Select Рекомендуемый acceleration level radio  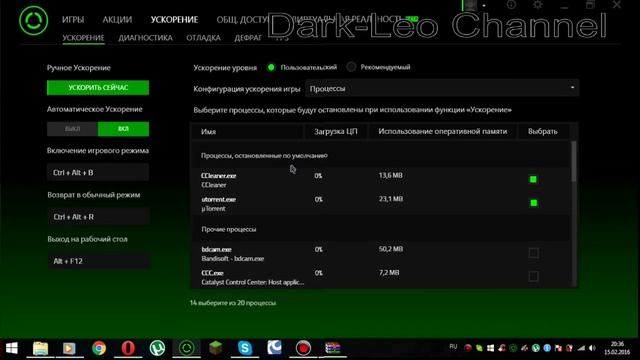click(351, 67)
